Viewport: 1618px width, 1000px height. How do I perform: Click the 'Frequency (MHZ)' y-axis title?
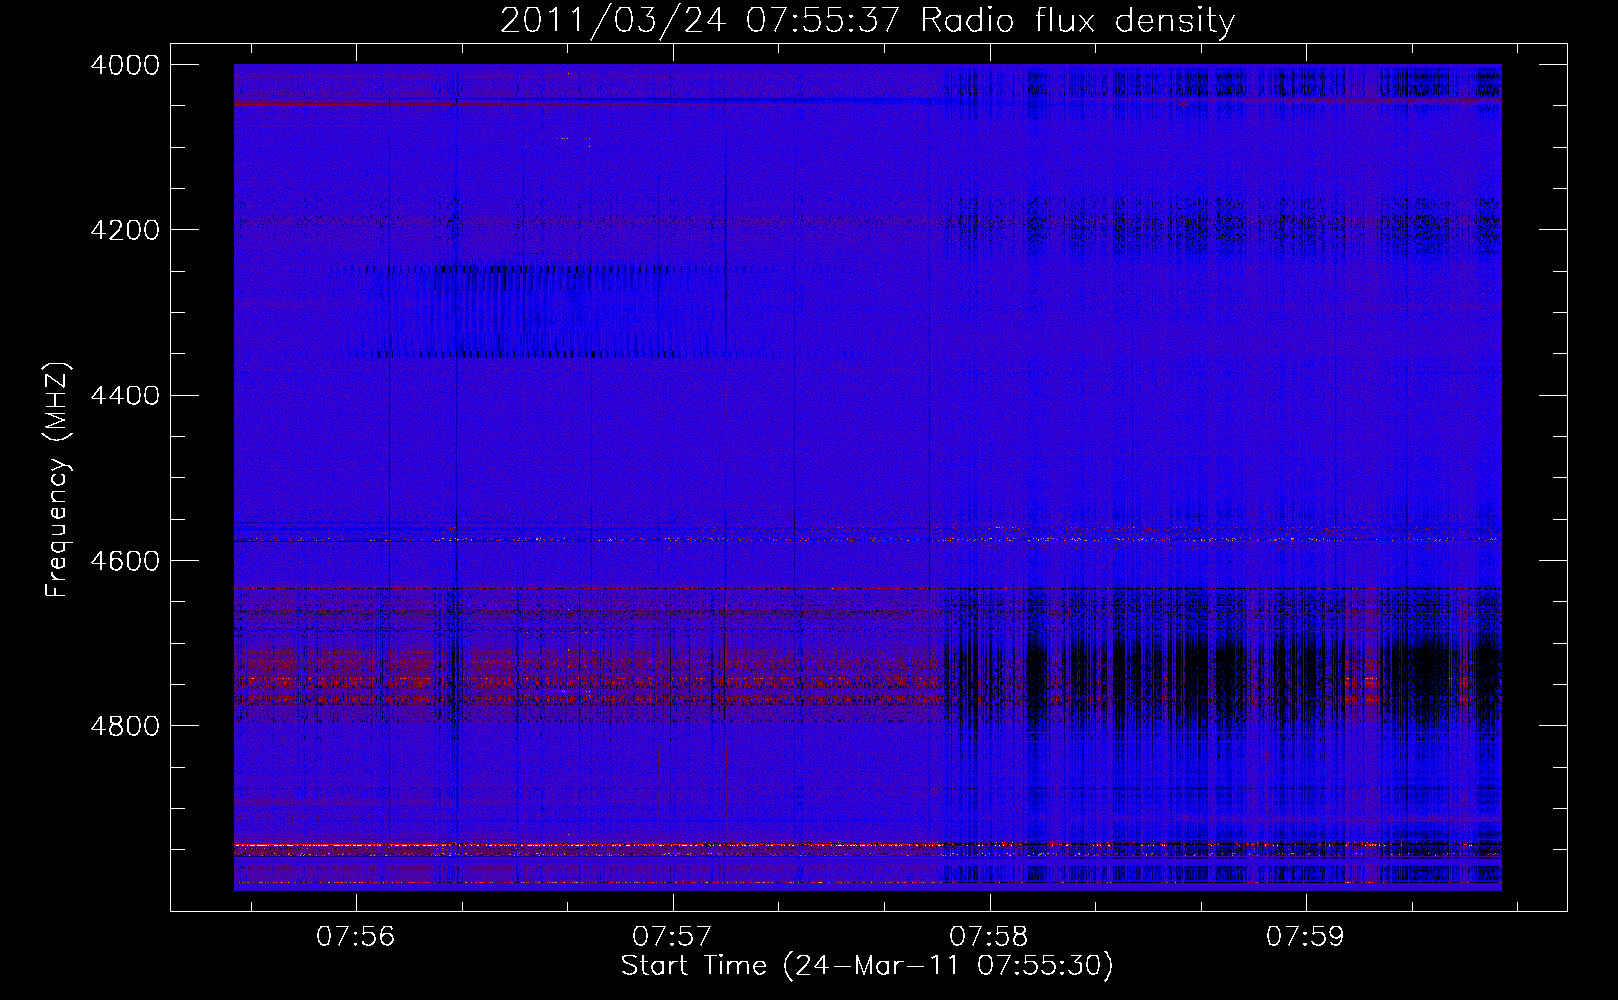(x=58, y=480)
